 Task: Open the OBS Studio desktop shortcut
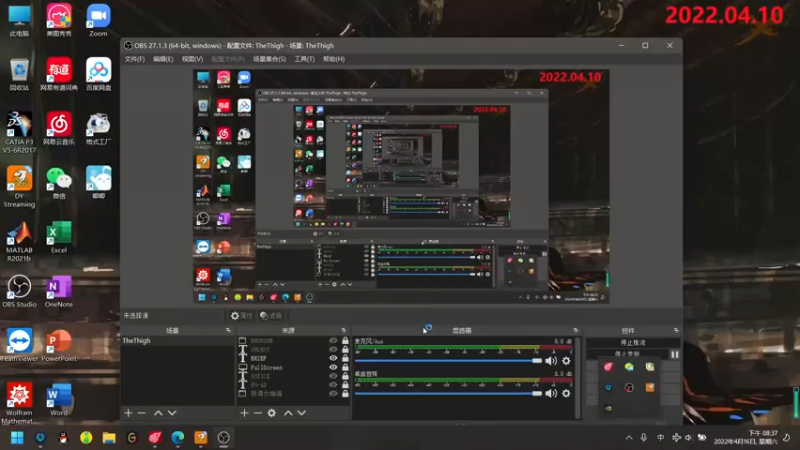(19, 292)
